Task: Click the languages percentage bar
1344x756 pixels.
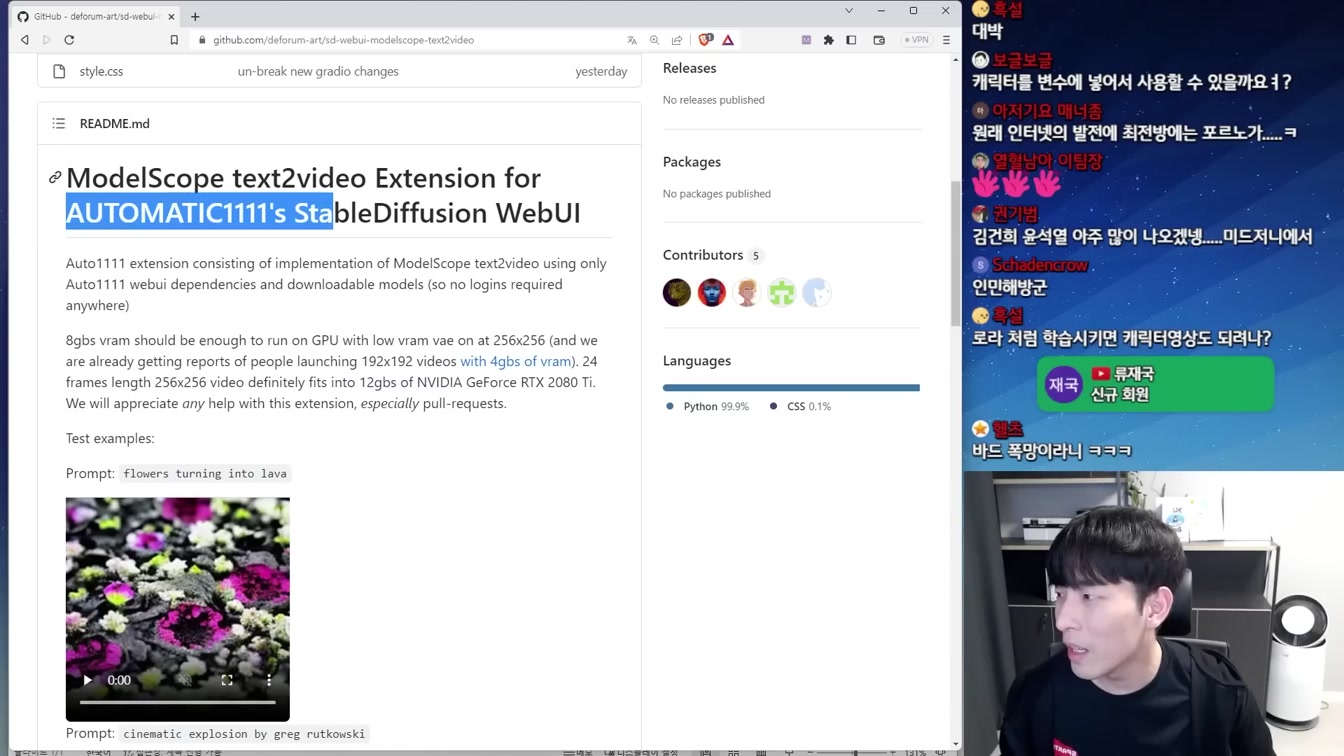Action: (x=791, y=387)
